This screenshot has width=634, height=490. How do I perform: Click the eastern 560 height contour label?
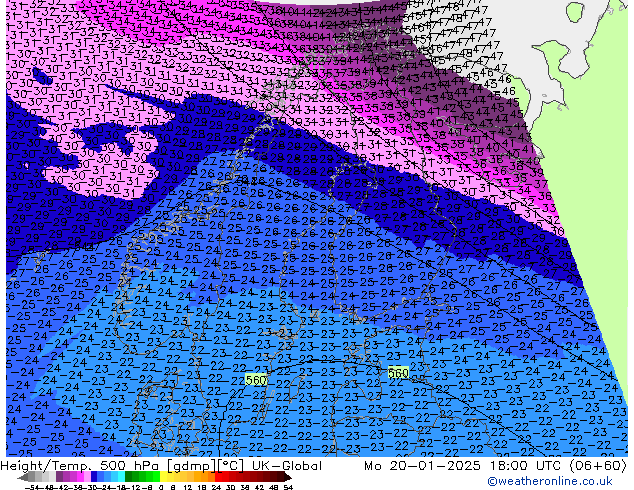398,373
